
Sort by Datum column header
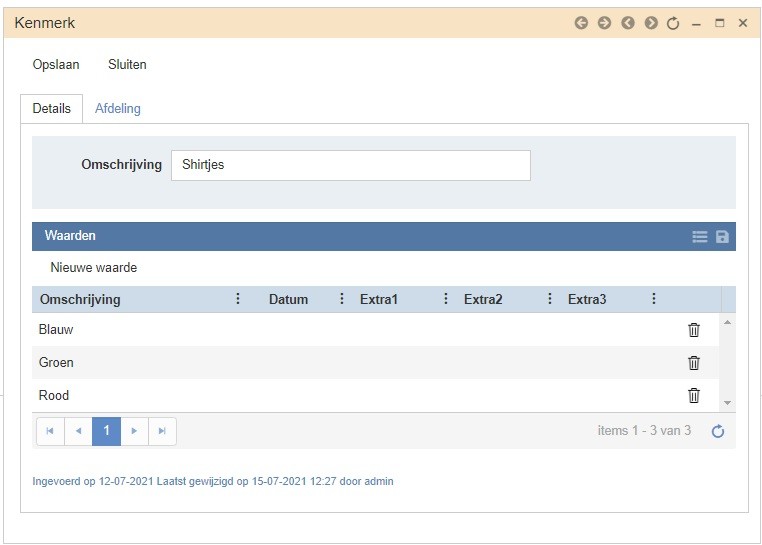[289, 299]
